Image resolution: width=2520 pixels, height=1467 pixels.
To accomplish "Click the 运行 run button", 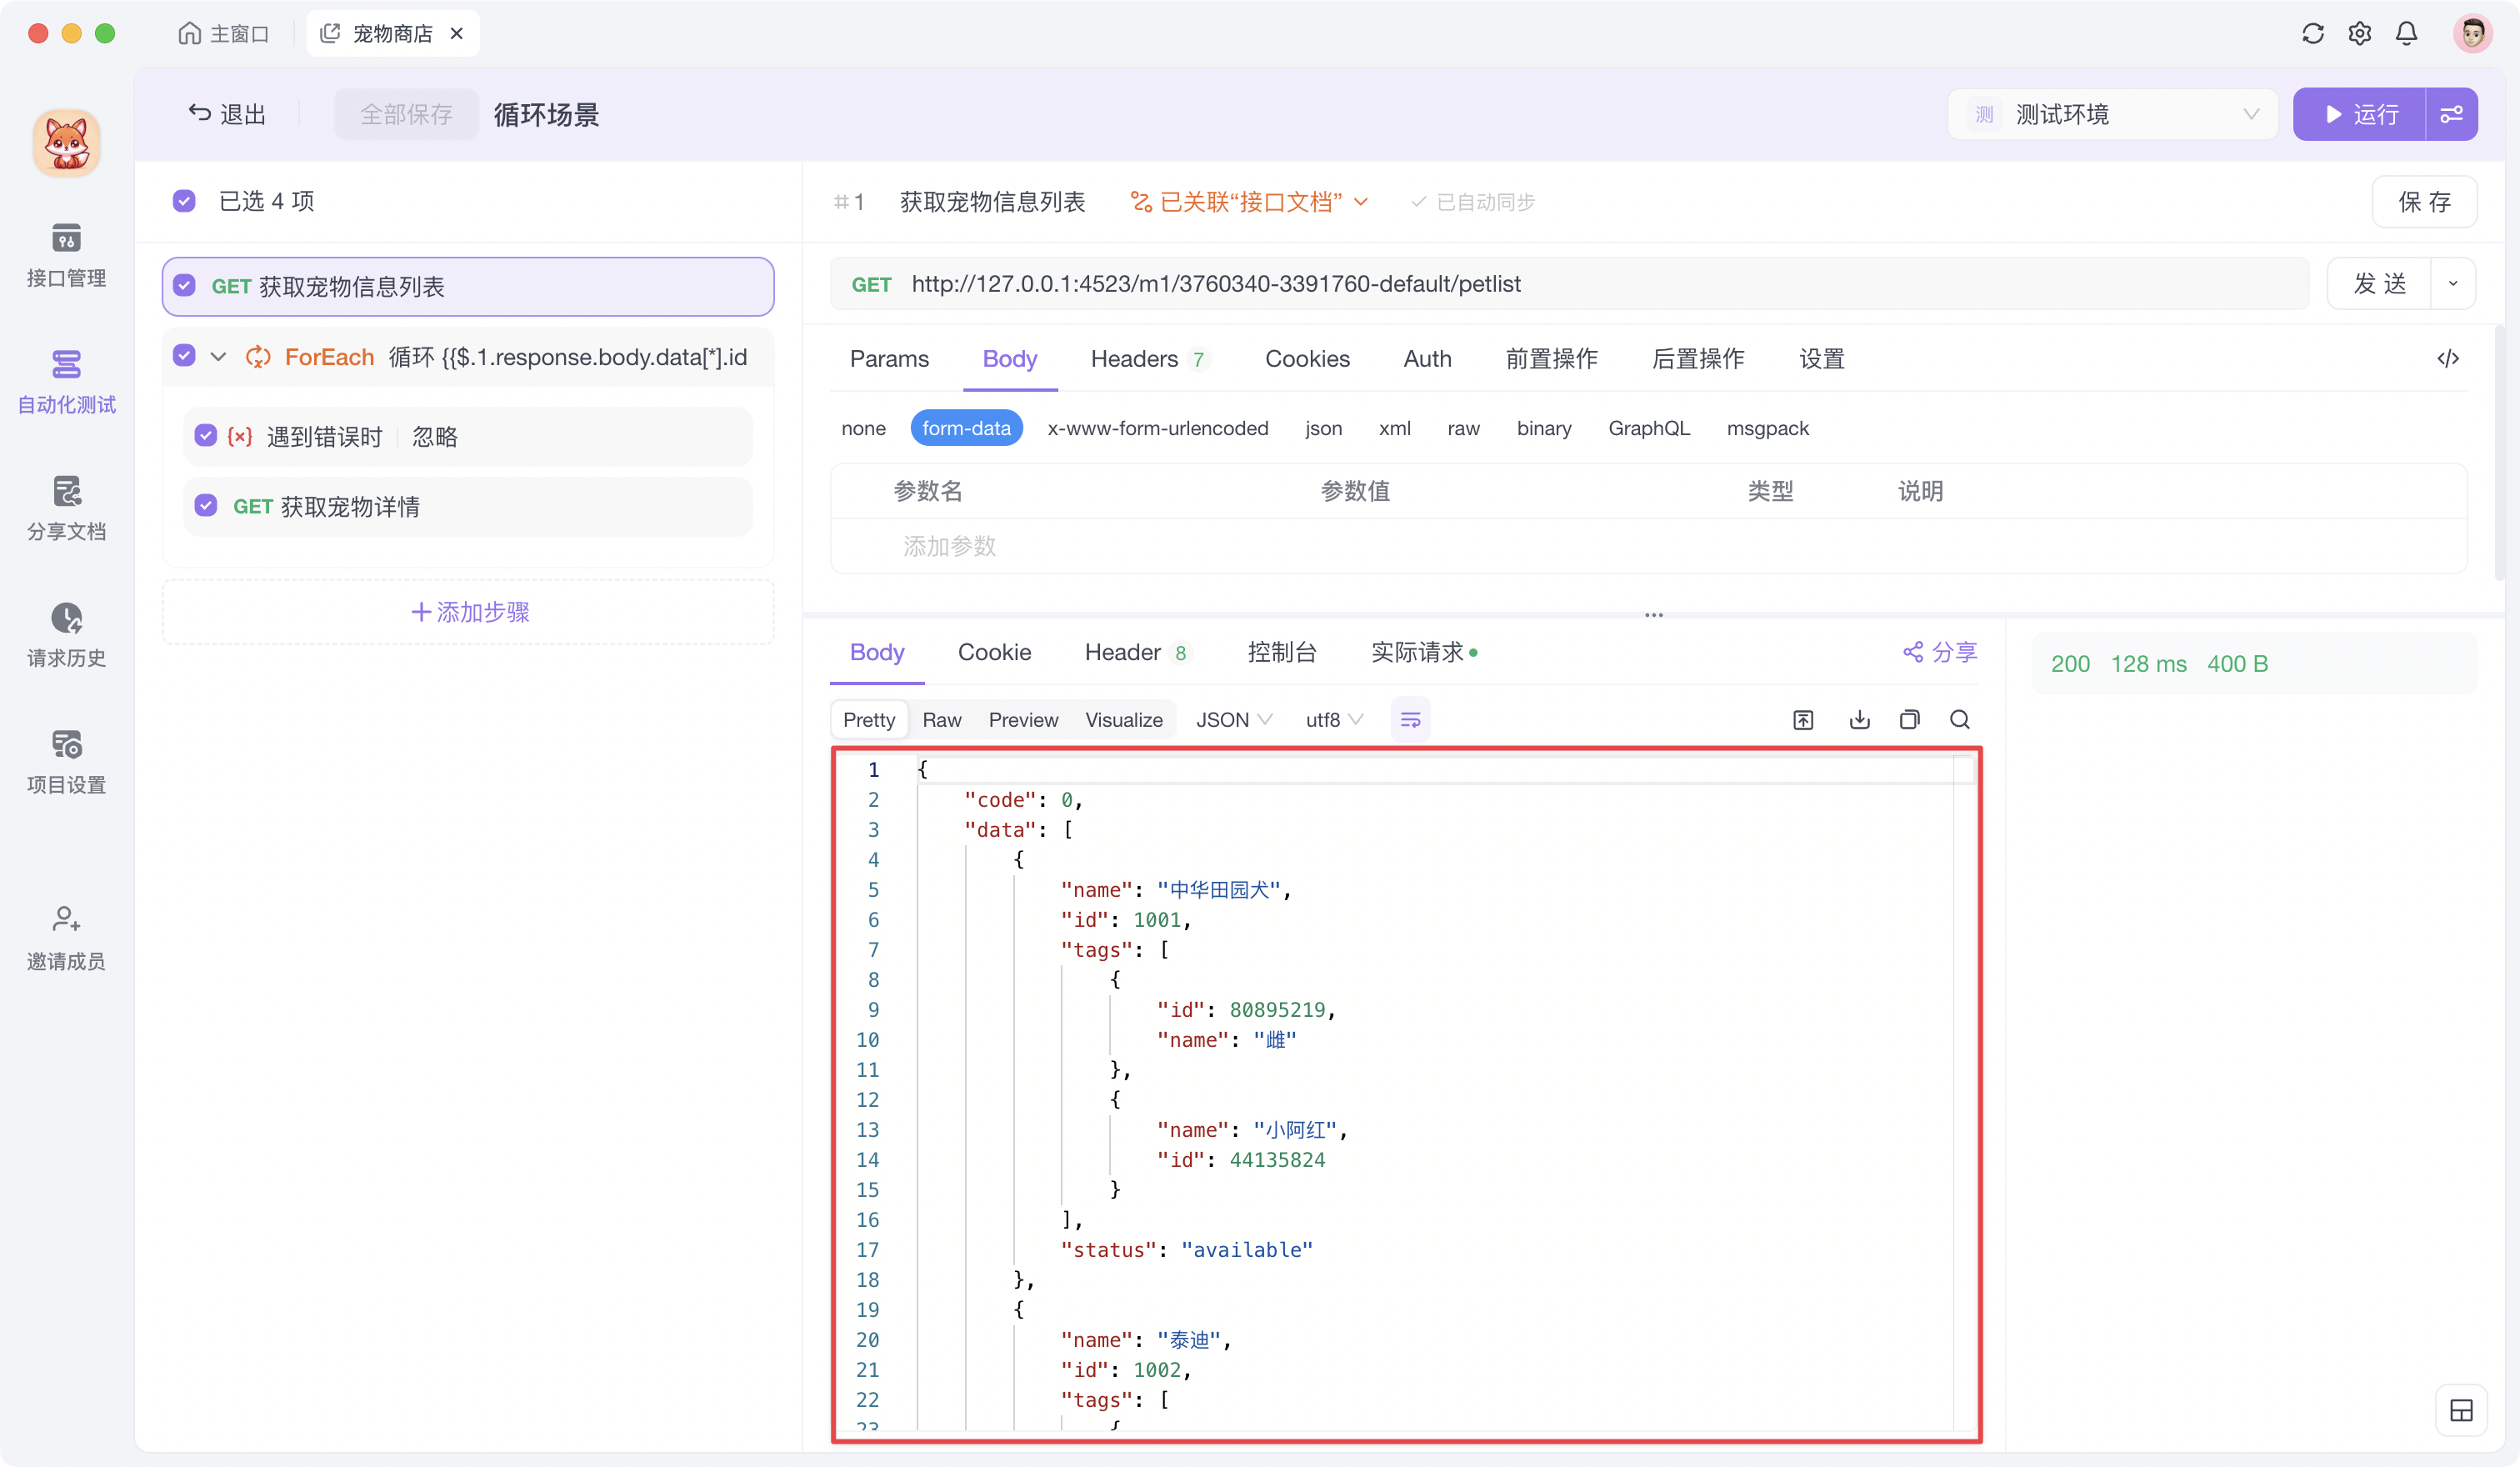I will pos(2359,115).
